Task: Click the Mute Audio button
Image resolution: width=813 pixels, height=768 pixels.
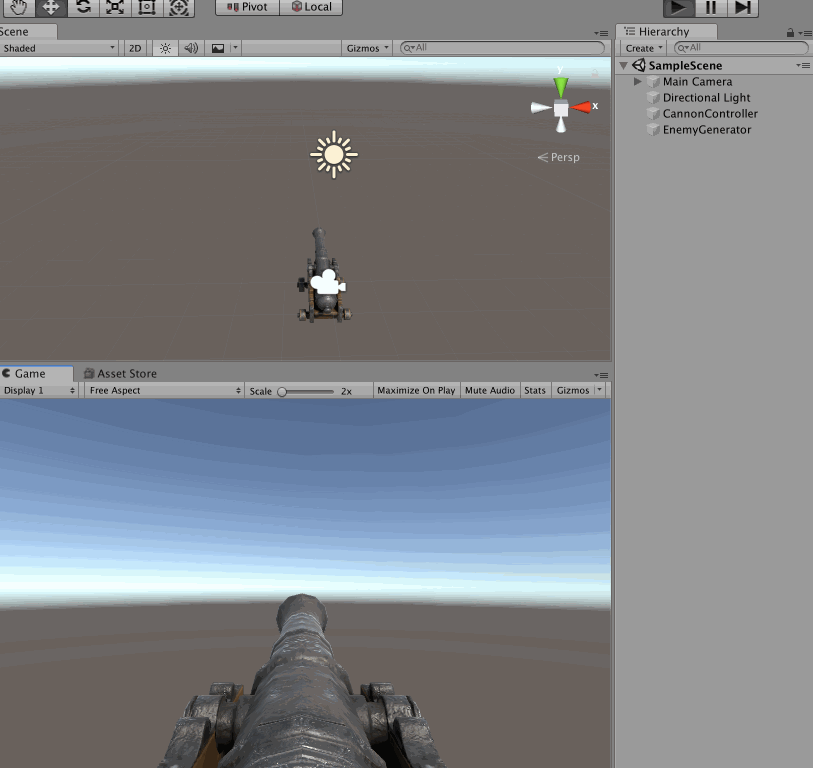Action: point(490,391)
